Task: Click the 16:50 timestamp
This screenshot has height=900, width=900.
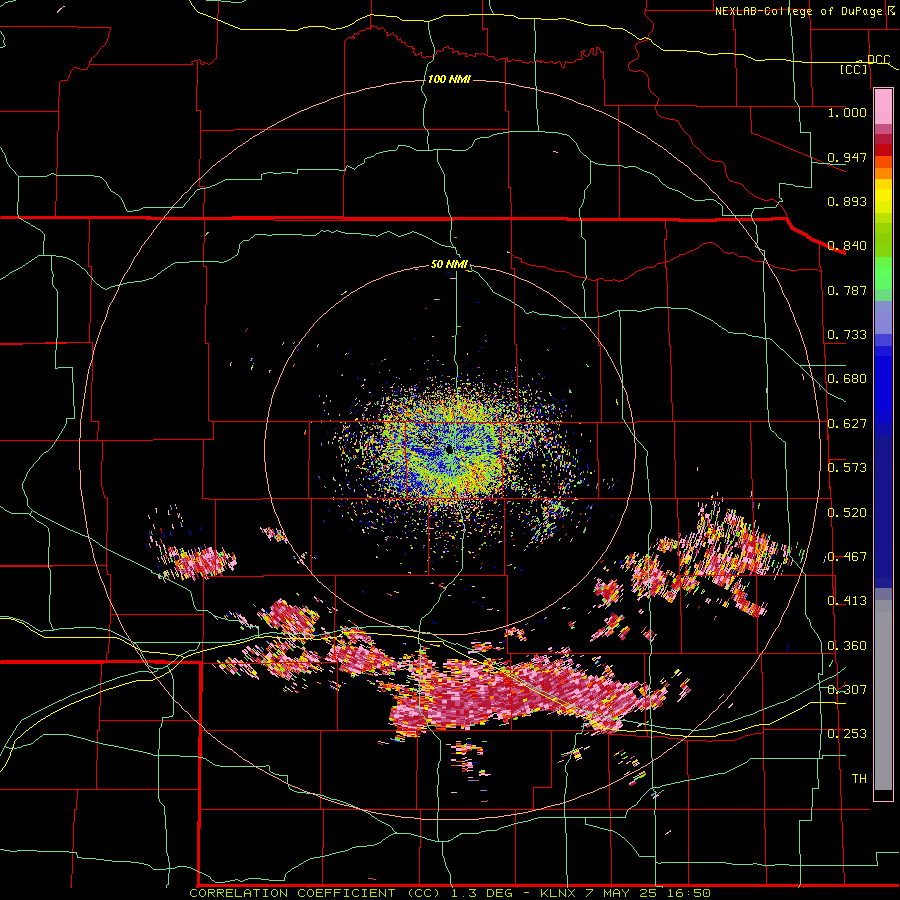Action: click(689, 893)
